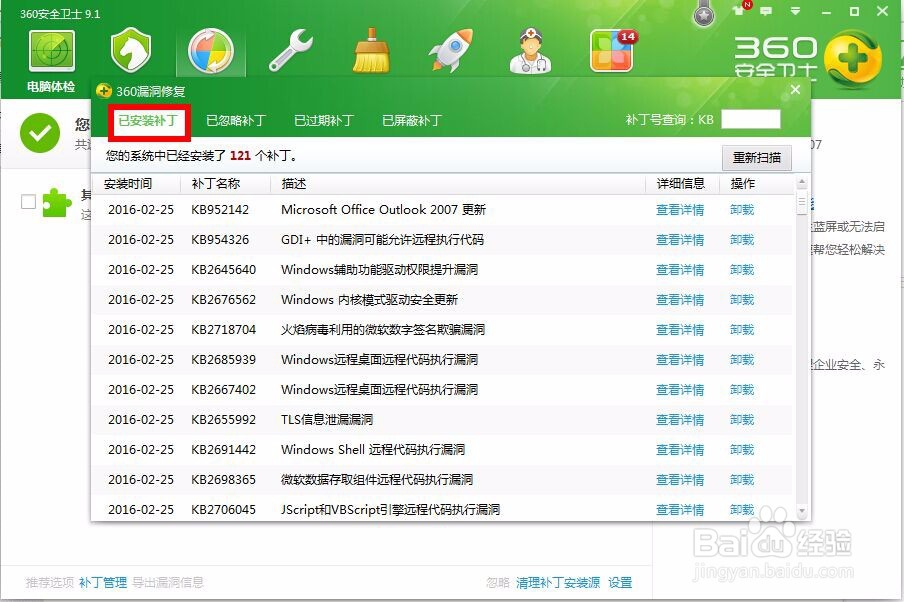904x602 pixels.
Task: View details for KB2667402
Action: tap(680, 390)
